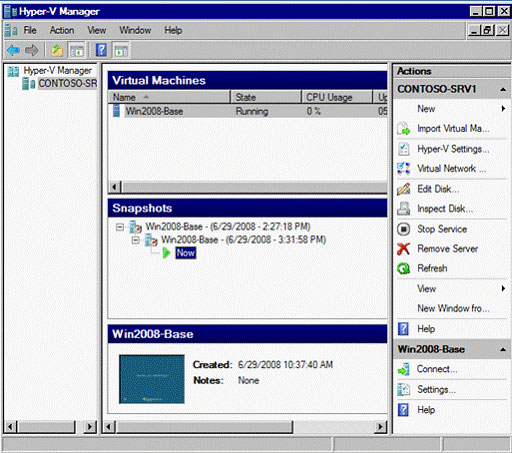Open Hyper-V Settings... action
This screenshot has height=453, width=512.
click(x=453, y=149)
